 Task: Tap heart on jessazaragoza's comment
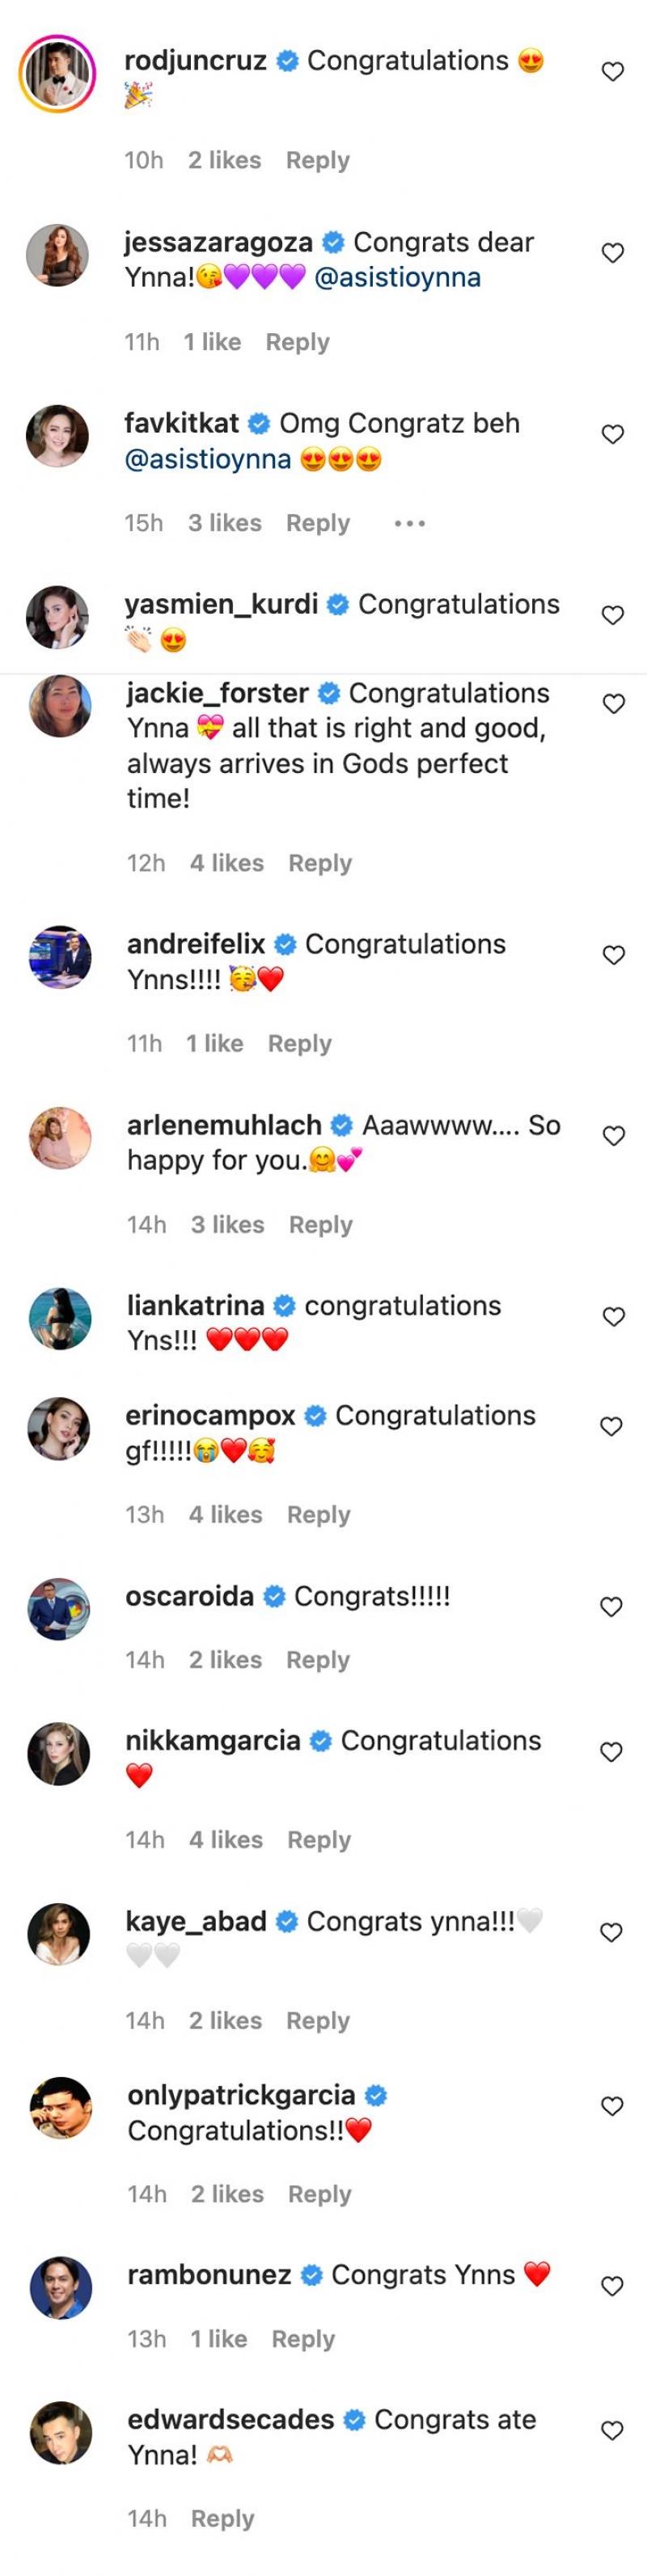click(612, 254)
